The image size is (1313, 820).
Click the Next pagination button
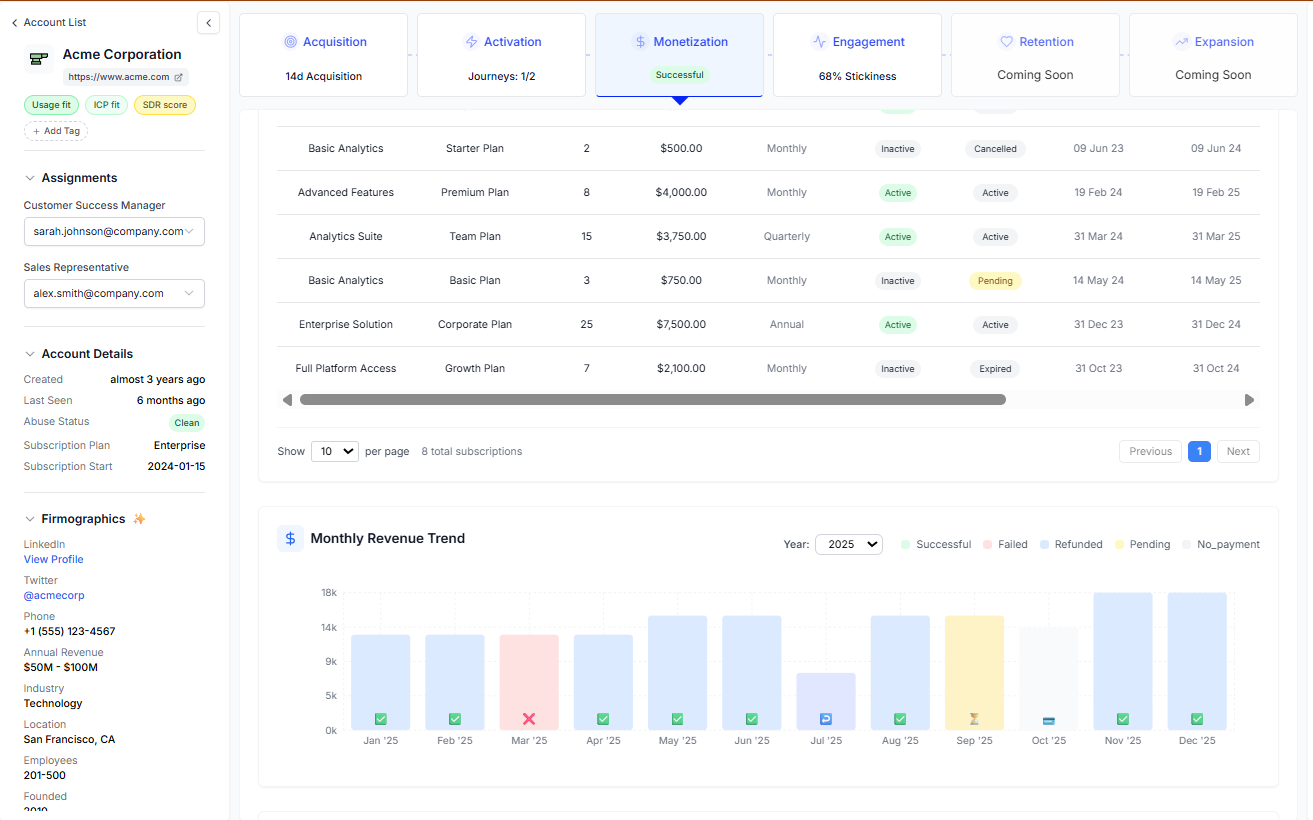click(1238, 451)
